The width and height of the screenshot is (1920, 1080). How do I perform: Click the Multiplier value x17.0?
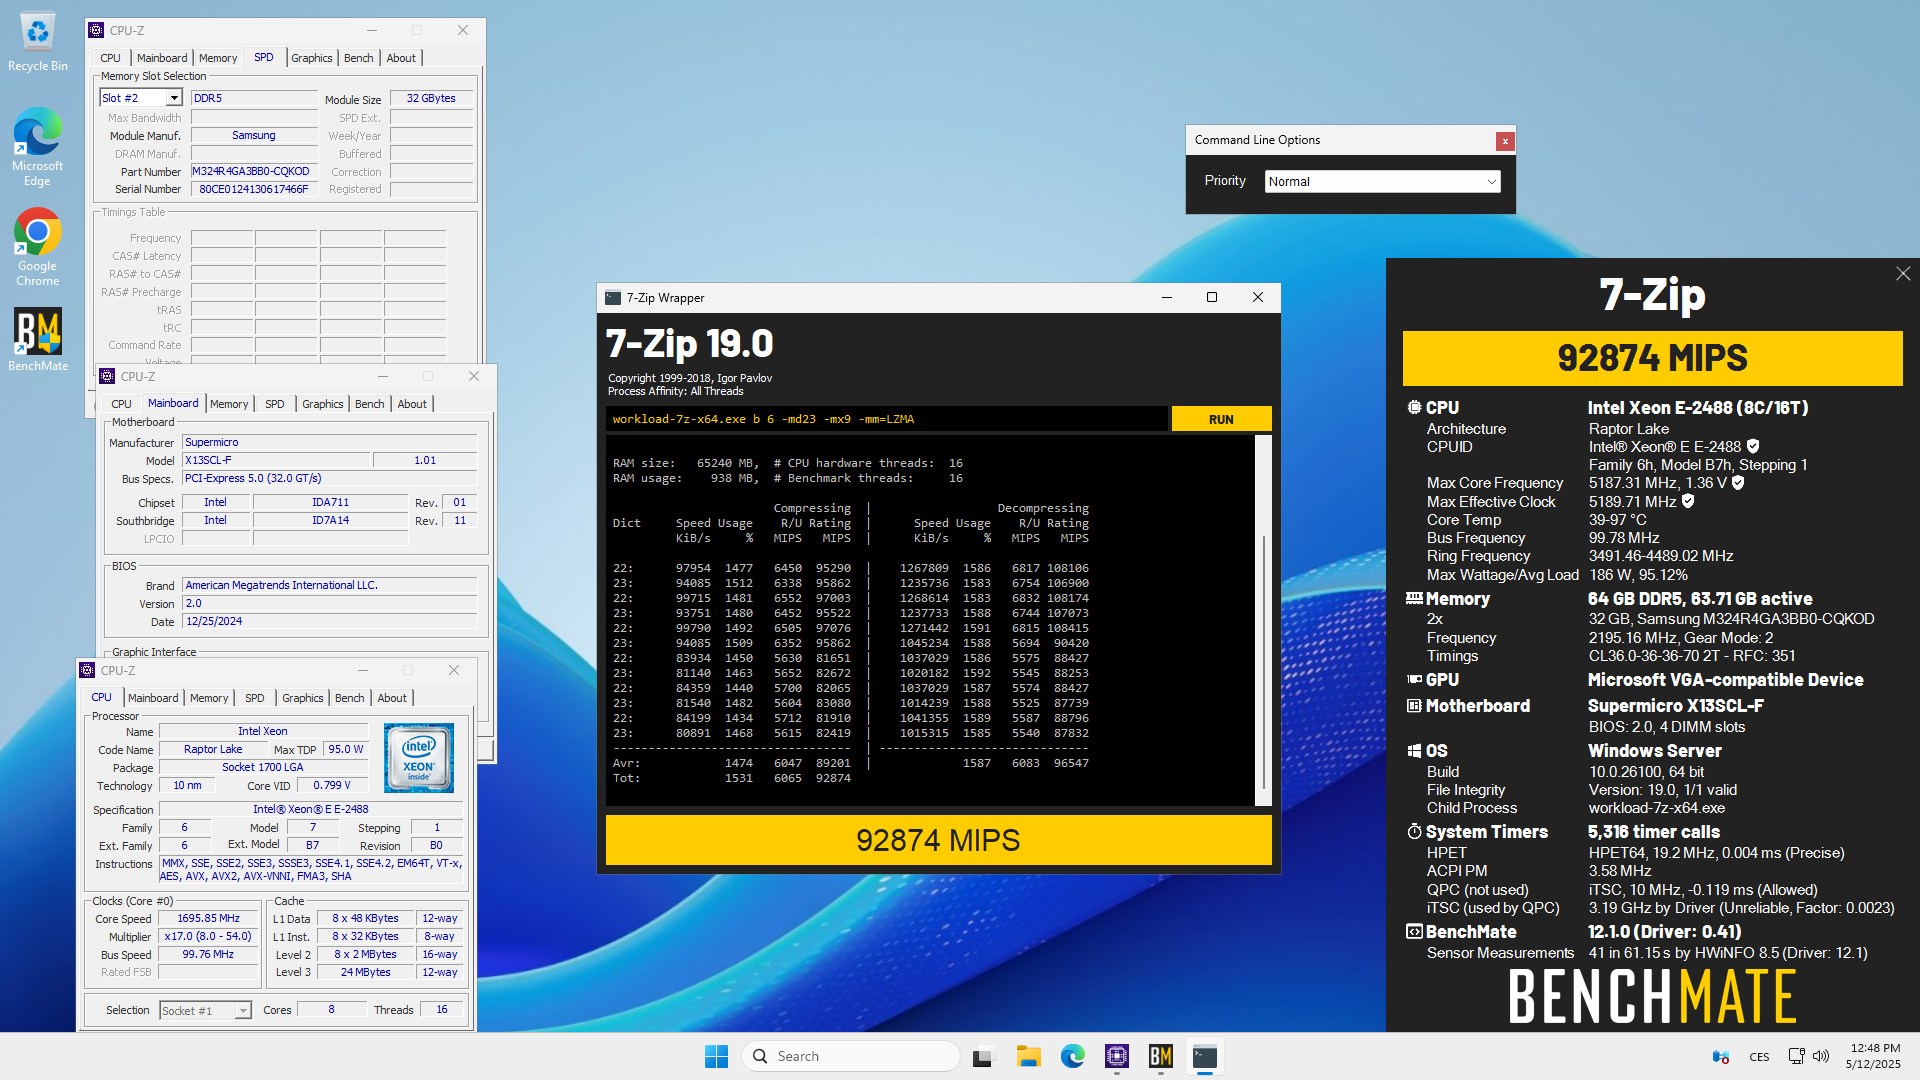(208, 937)
